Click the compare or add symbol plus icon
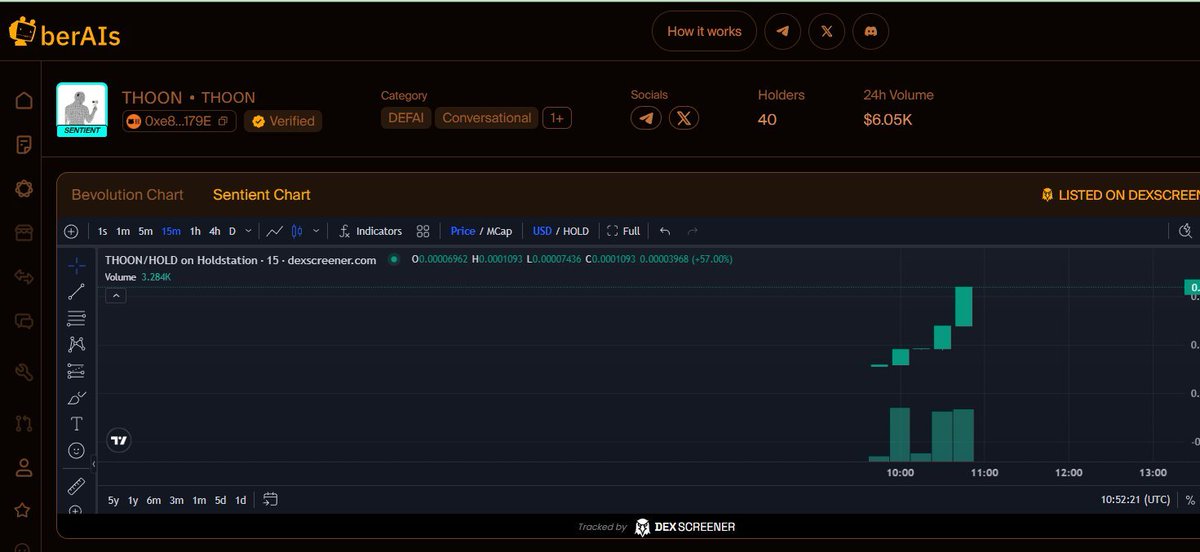The height and width of the screenshot is (552, 1200). (71, 231)
